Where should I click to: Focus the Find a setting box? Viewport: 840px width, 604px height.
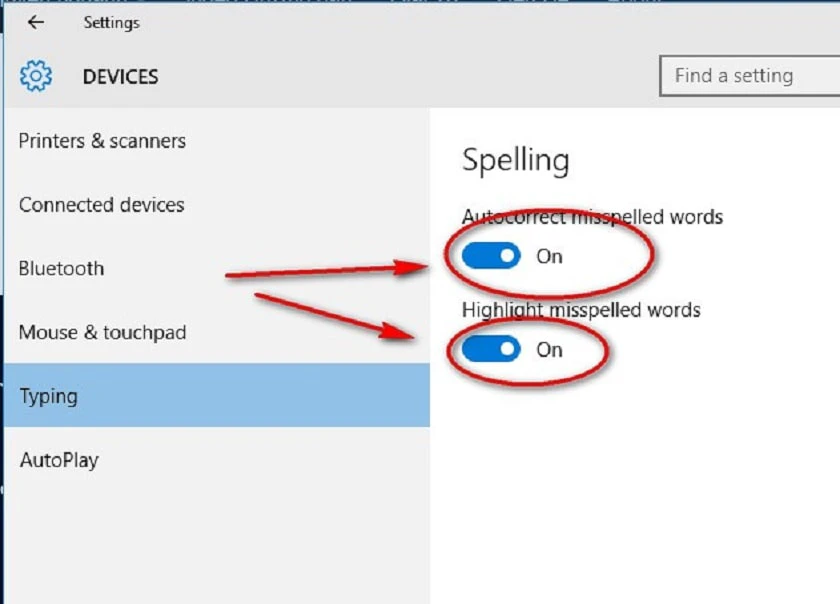click(x=750, y=76)
